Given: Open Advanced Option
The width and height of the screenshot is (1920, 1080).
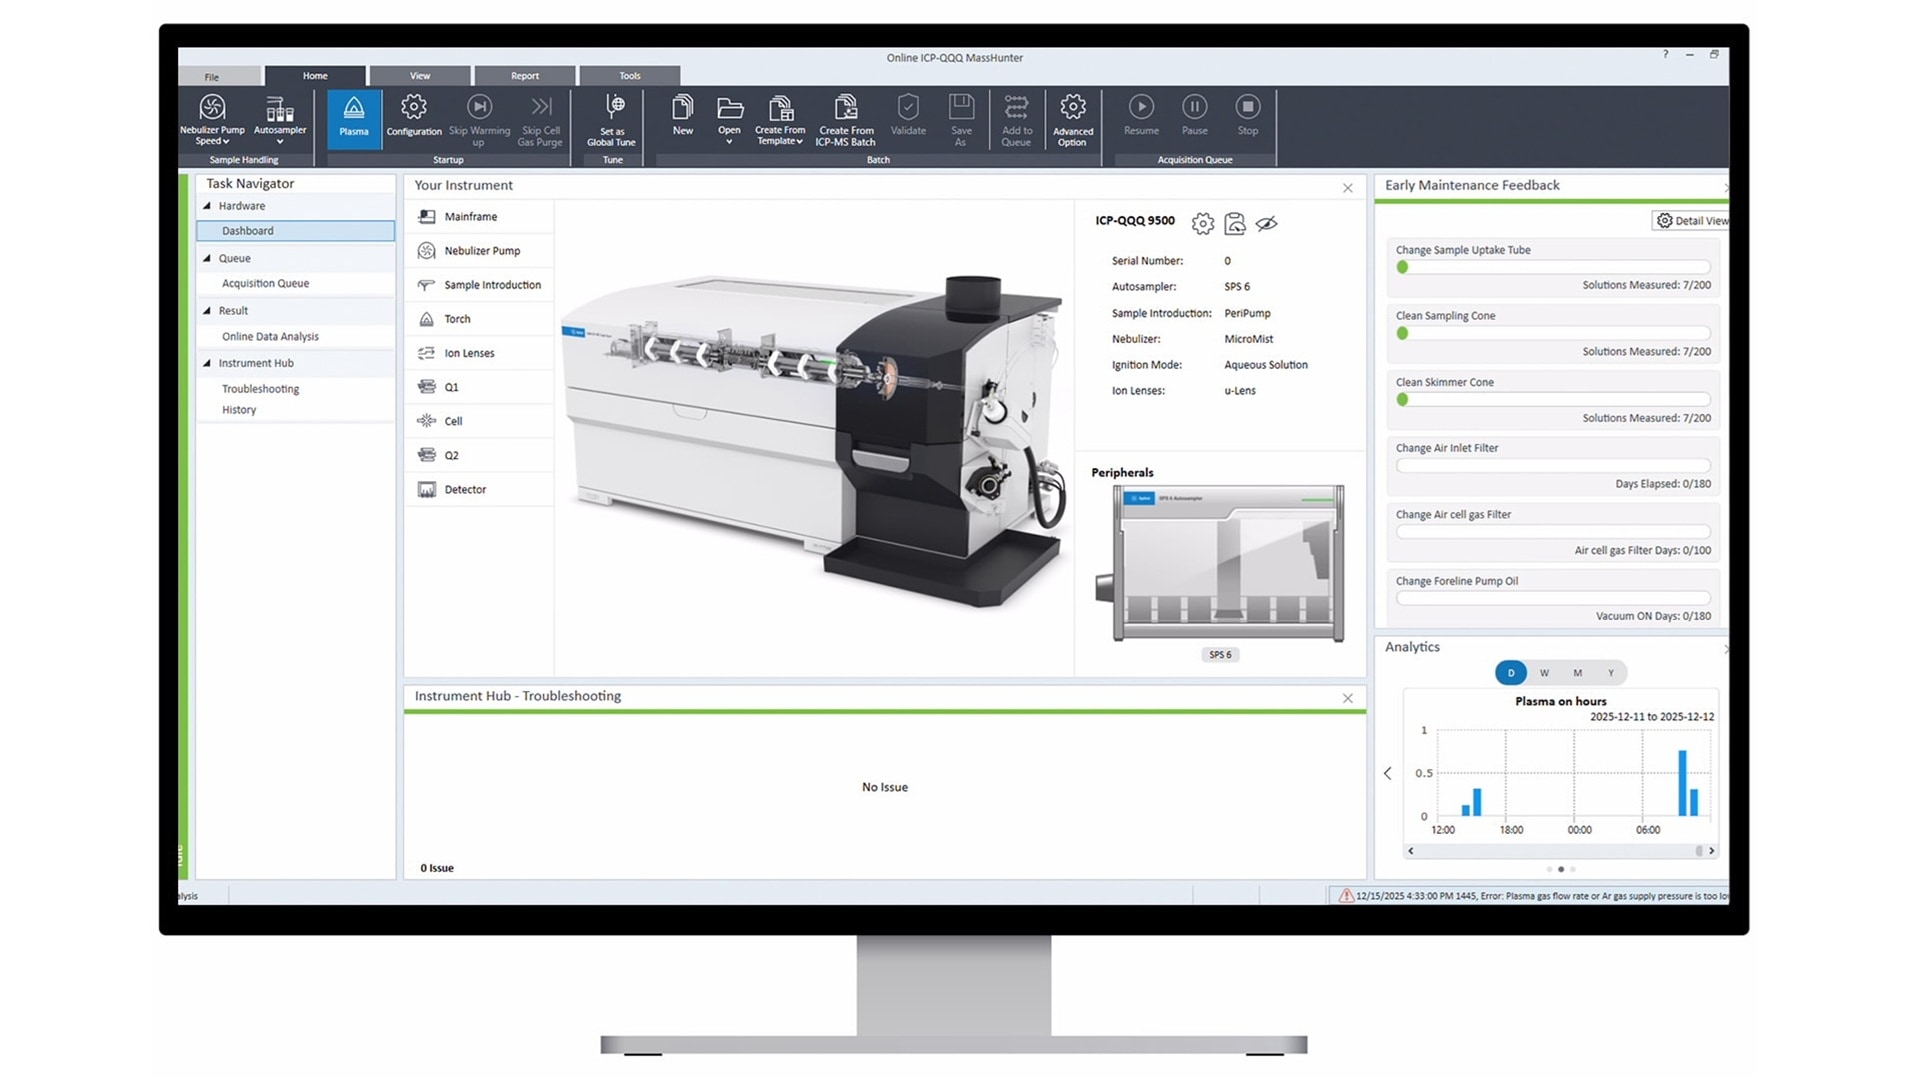Looking at the screenshot, I should pyautogui.click(x=1073, y=119).
